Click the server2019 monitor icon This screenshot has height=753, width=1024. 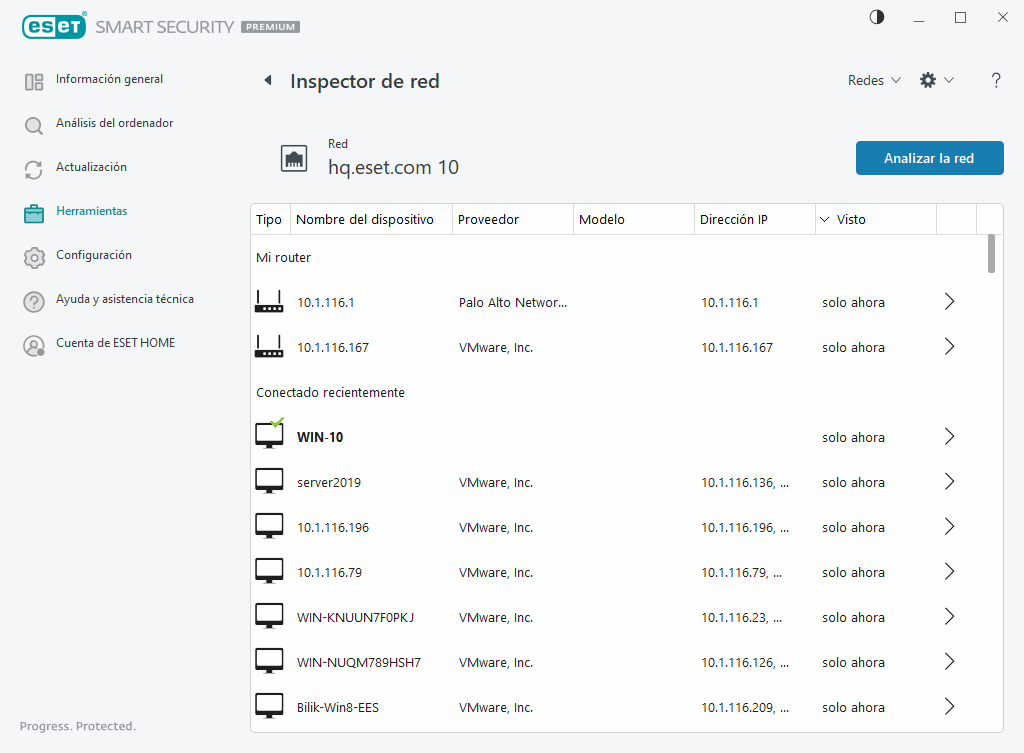pyautogui.click(x=269, y=482)
